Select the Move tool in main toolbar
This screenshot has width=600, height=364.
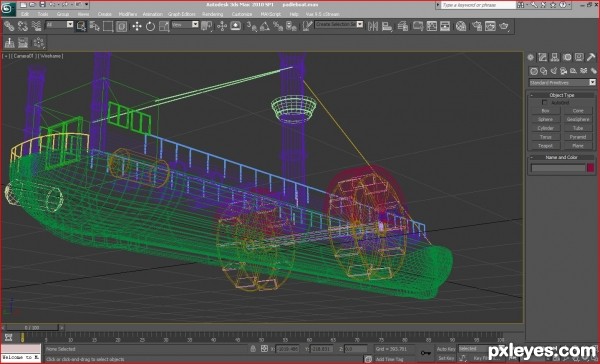[137, 26]
